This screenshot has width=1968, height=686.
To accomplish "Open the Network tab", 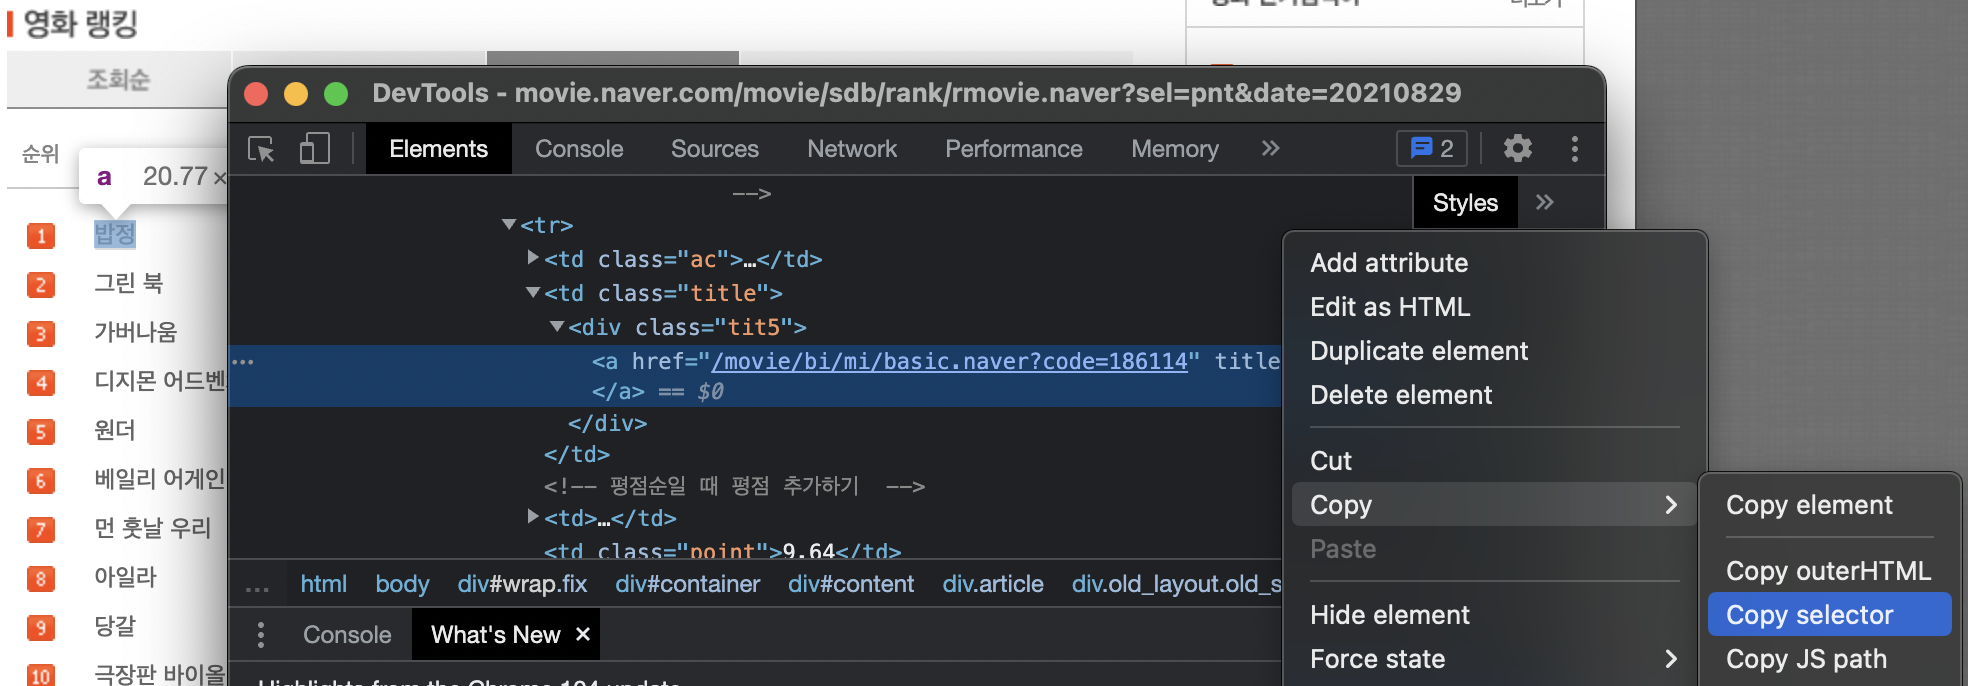I will 852,149.
